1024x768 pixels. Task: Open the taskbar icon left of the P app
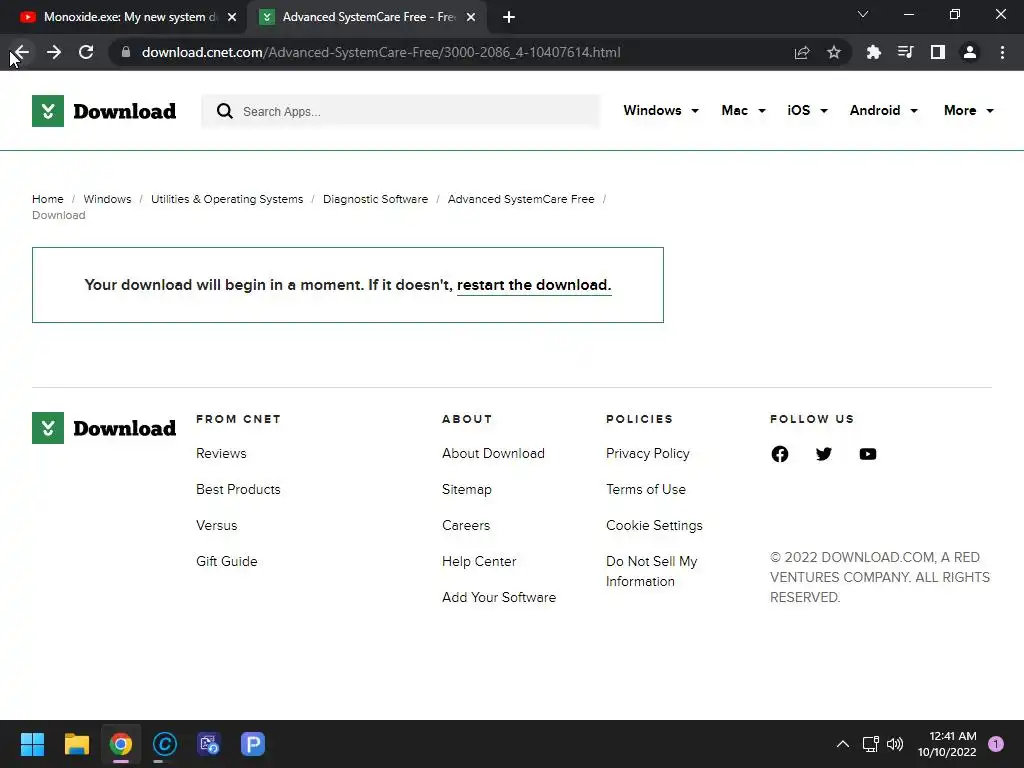[209, 744]
